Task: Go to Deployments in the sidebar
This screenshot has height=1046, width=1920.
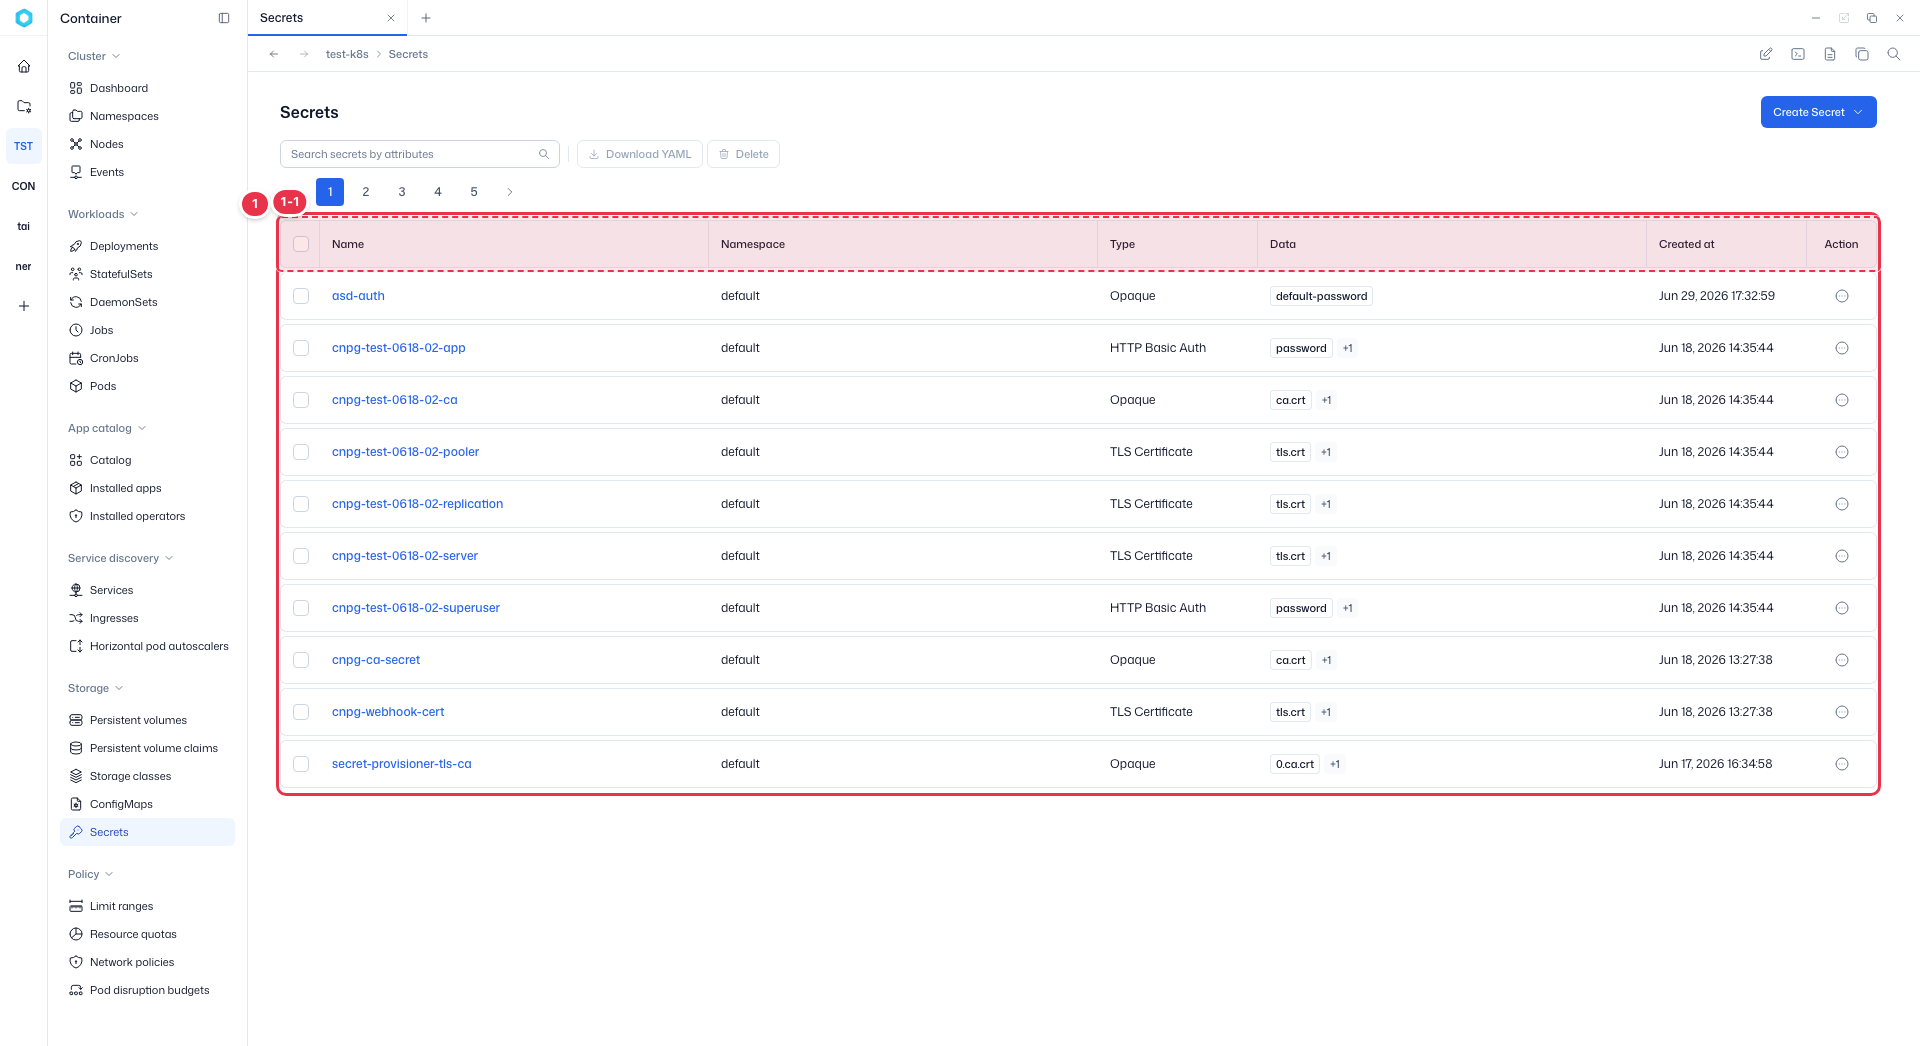Action: (x=124, y=246)
